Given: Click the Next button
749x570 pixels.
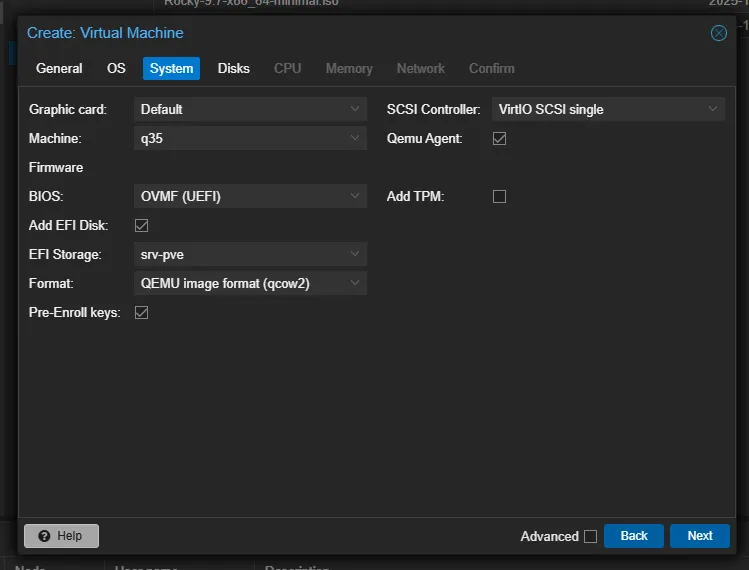Looking at the screenshot, I should tap(700, 536).
